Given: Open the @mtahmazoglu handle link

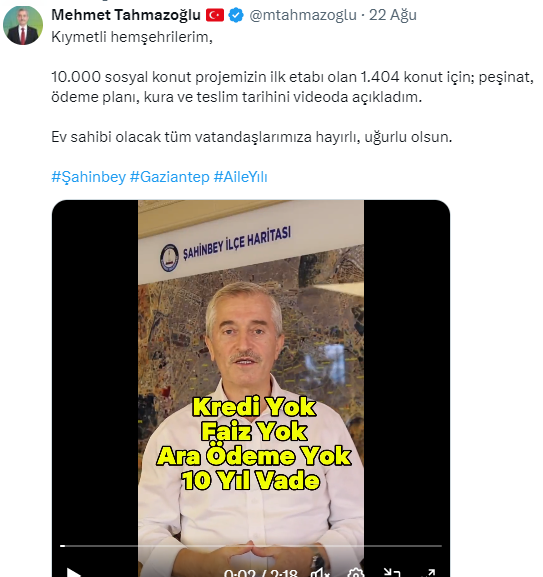Looking at the screenshot, I should tap(303, 15).
